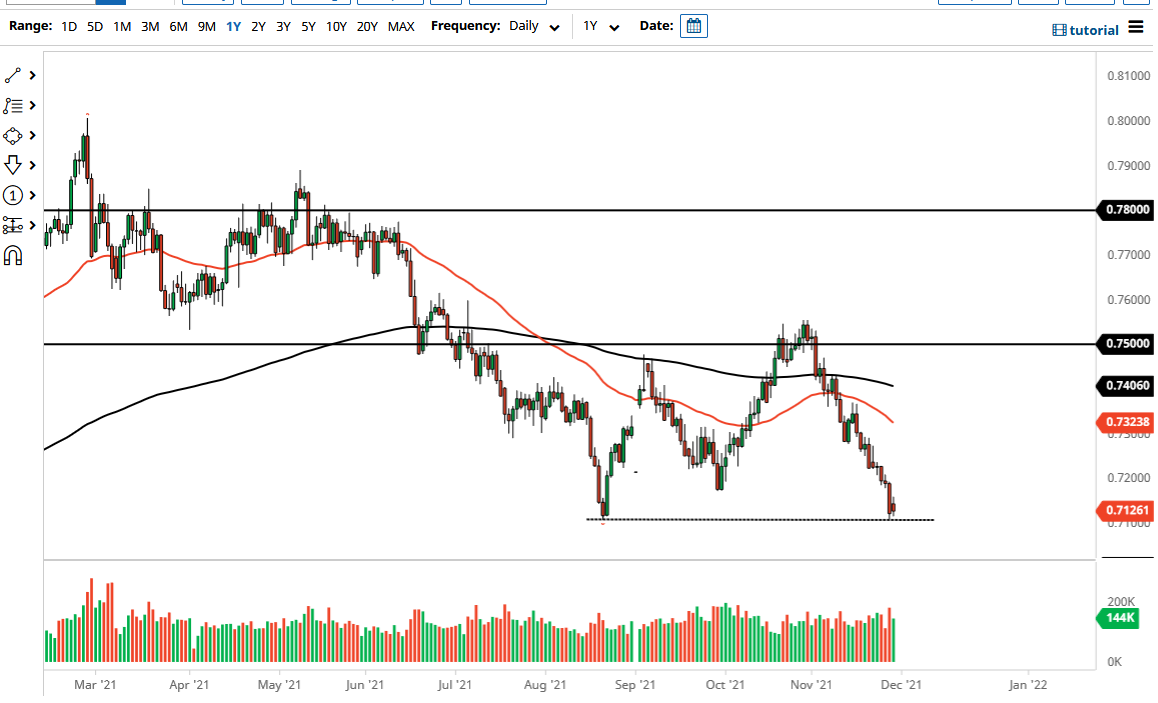Select the arrow marker tool
Screen dimensions: 1158x703
[x=14, y=165]
